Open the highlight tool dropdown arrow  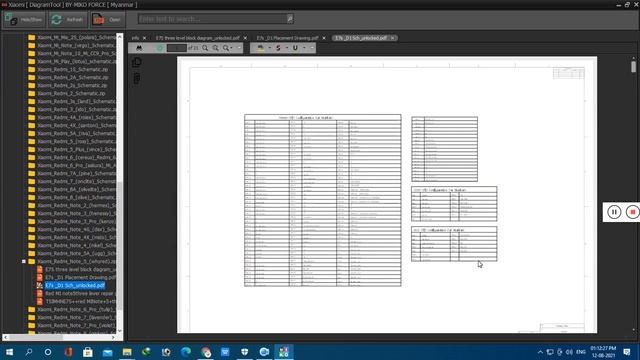pos(269,48)
